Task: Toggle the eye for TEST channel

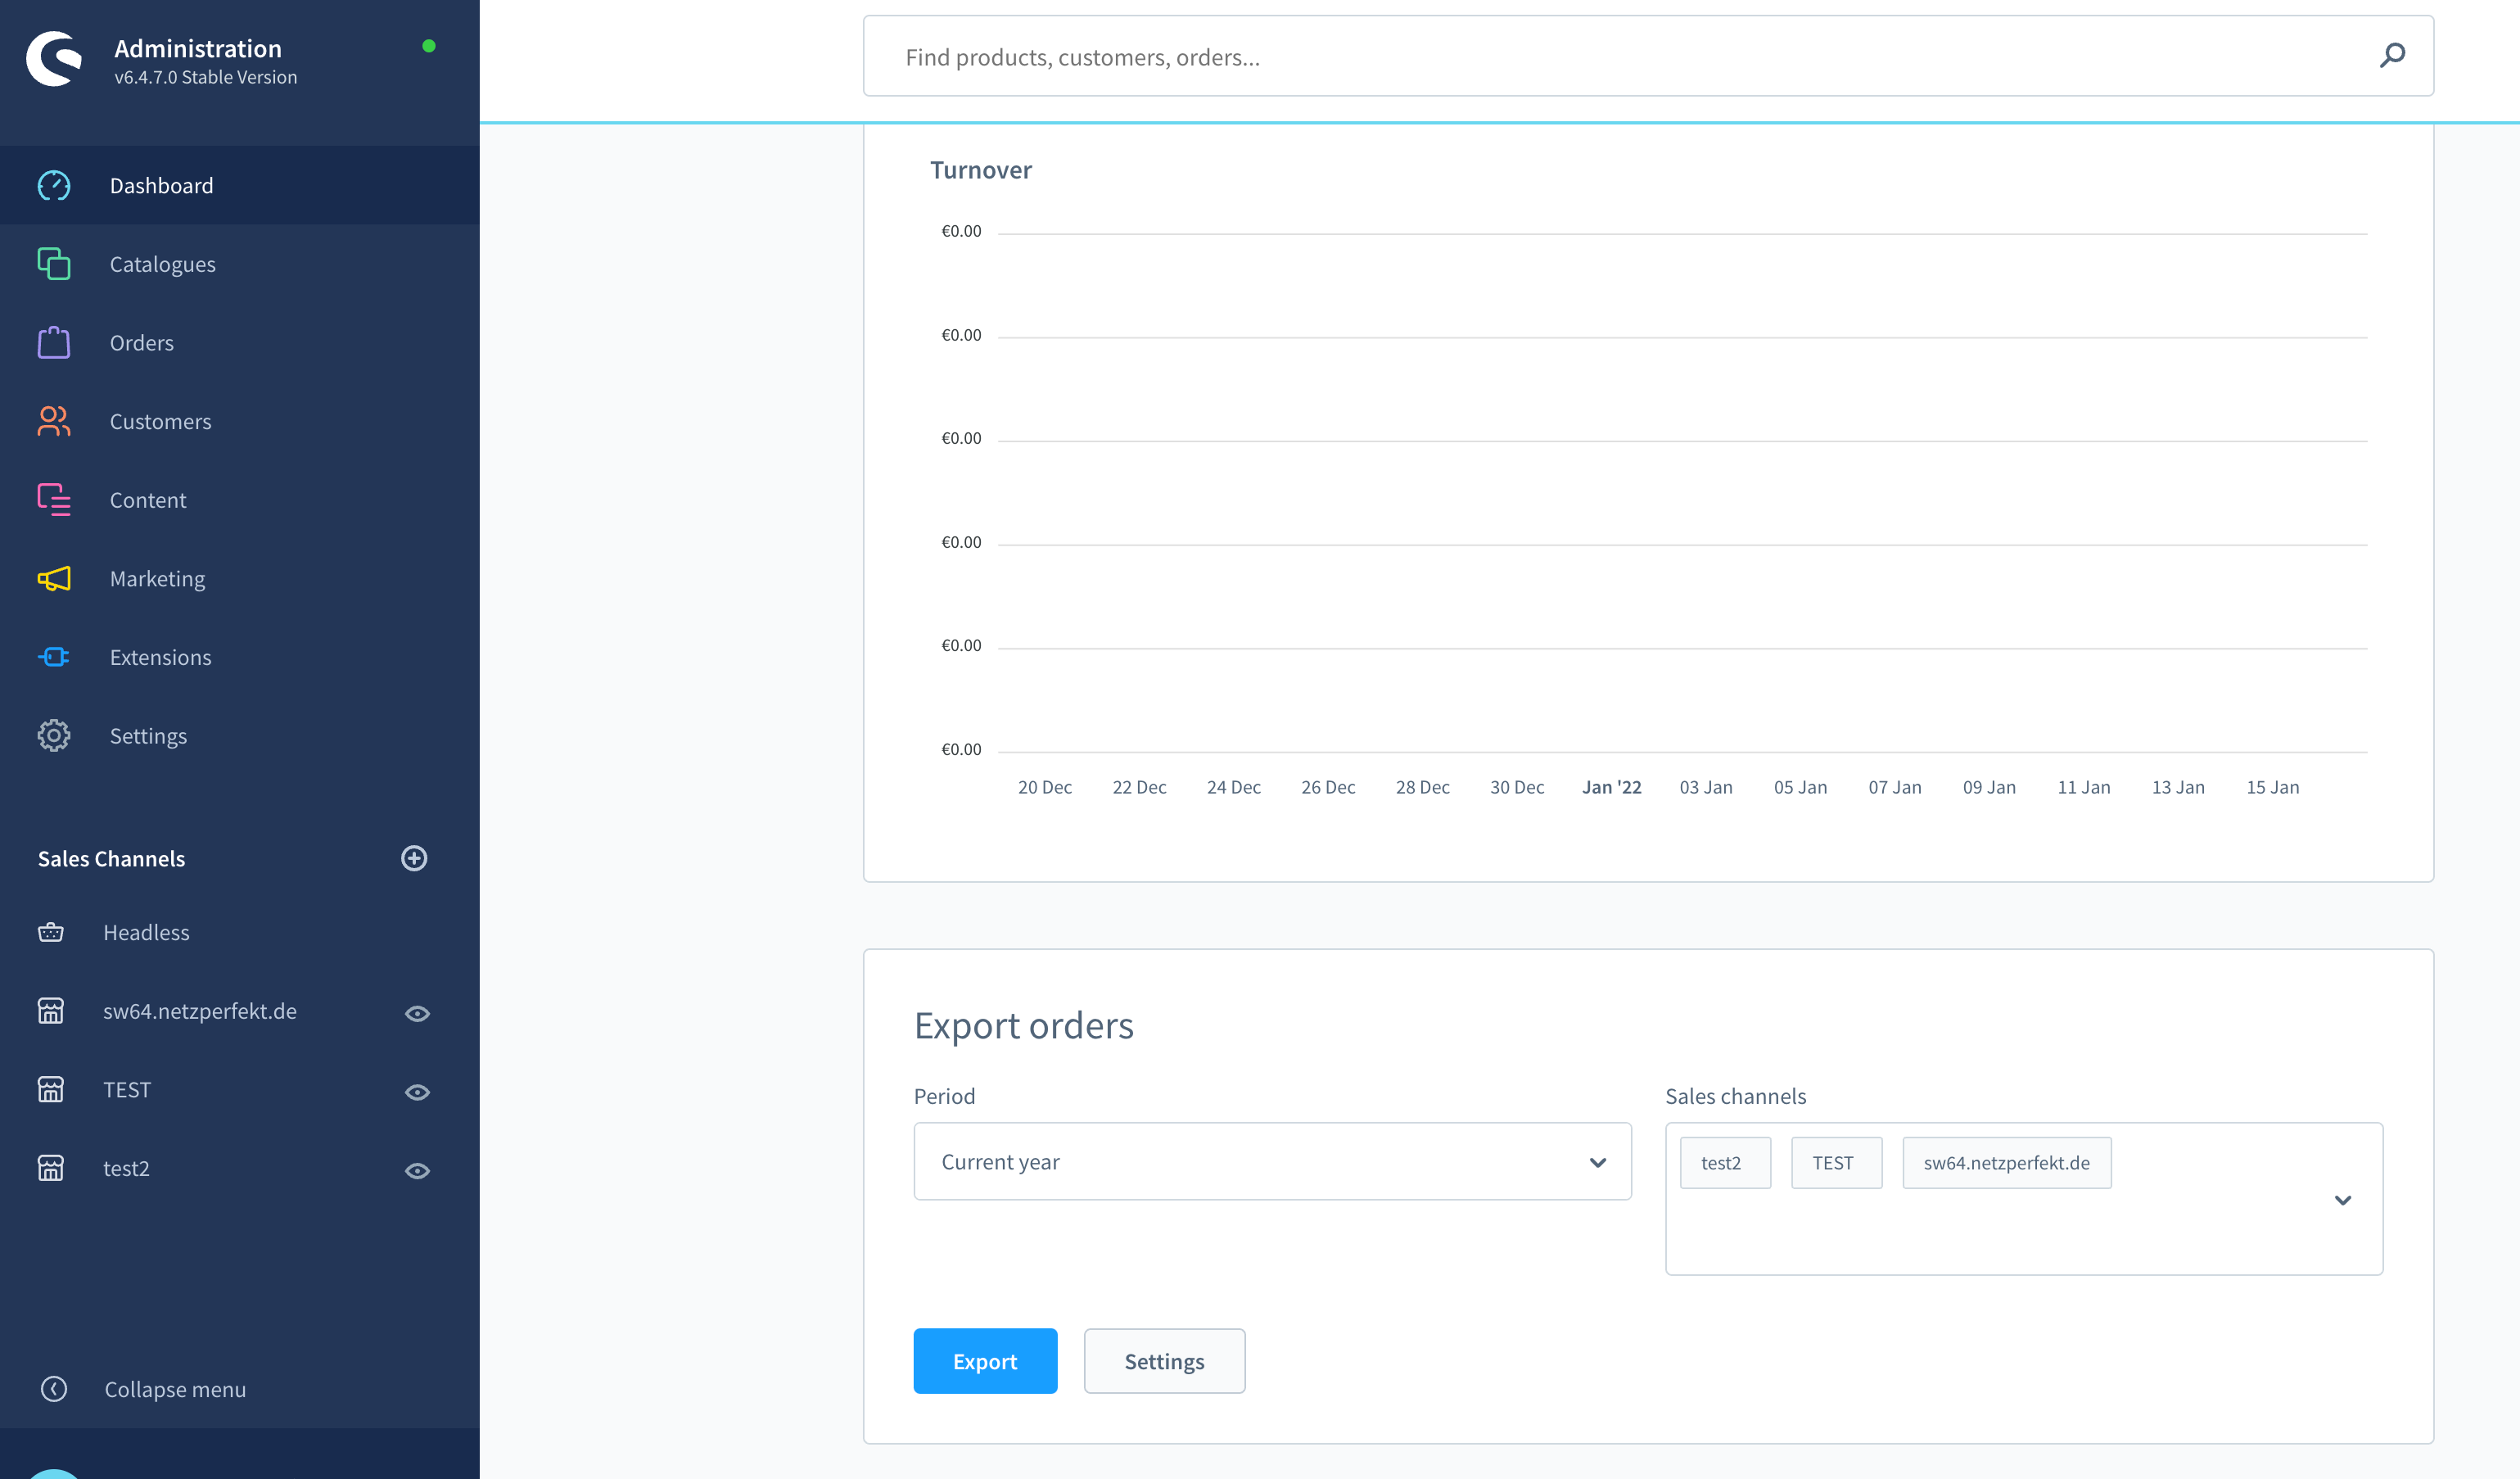Action: (x=417, y=1092)
